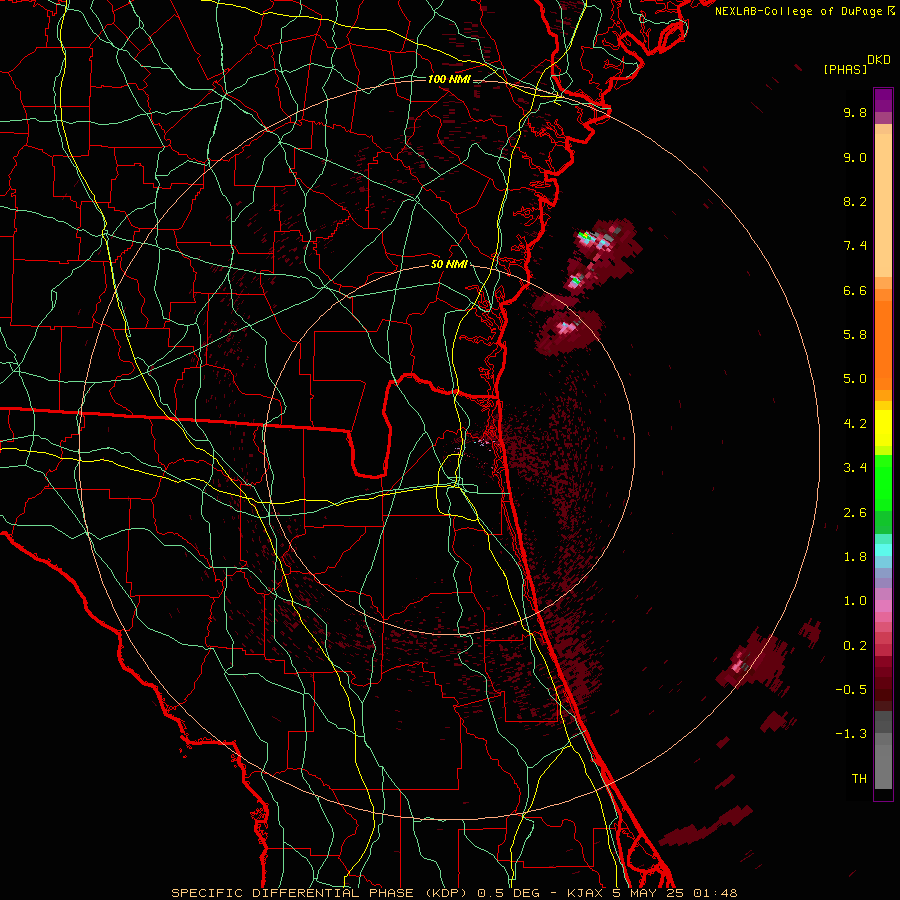Image resolution: width=900 pixels, height=900 pixels.
Task: Click the 4.2 legend value
Action: (855, 424)
